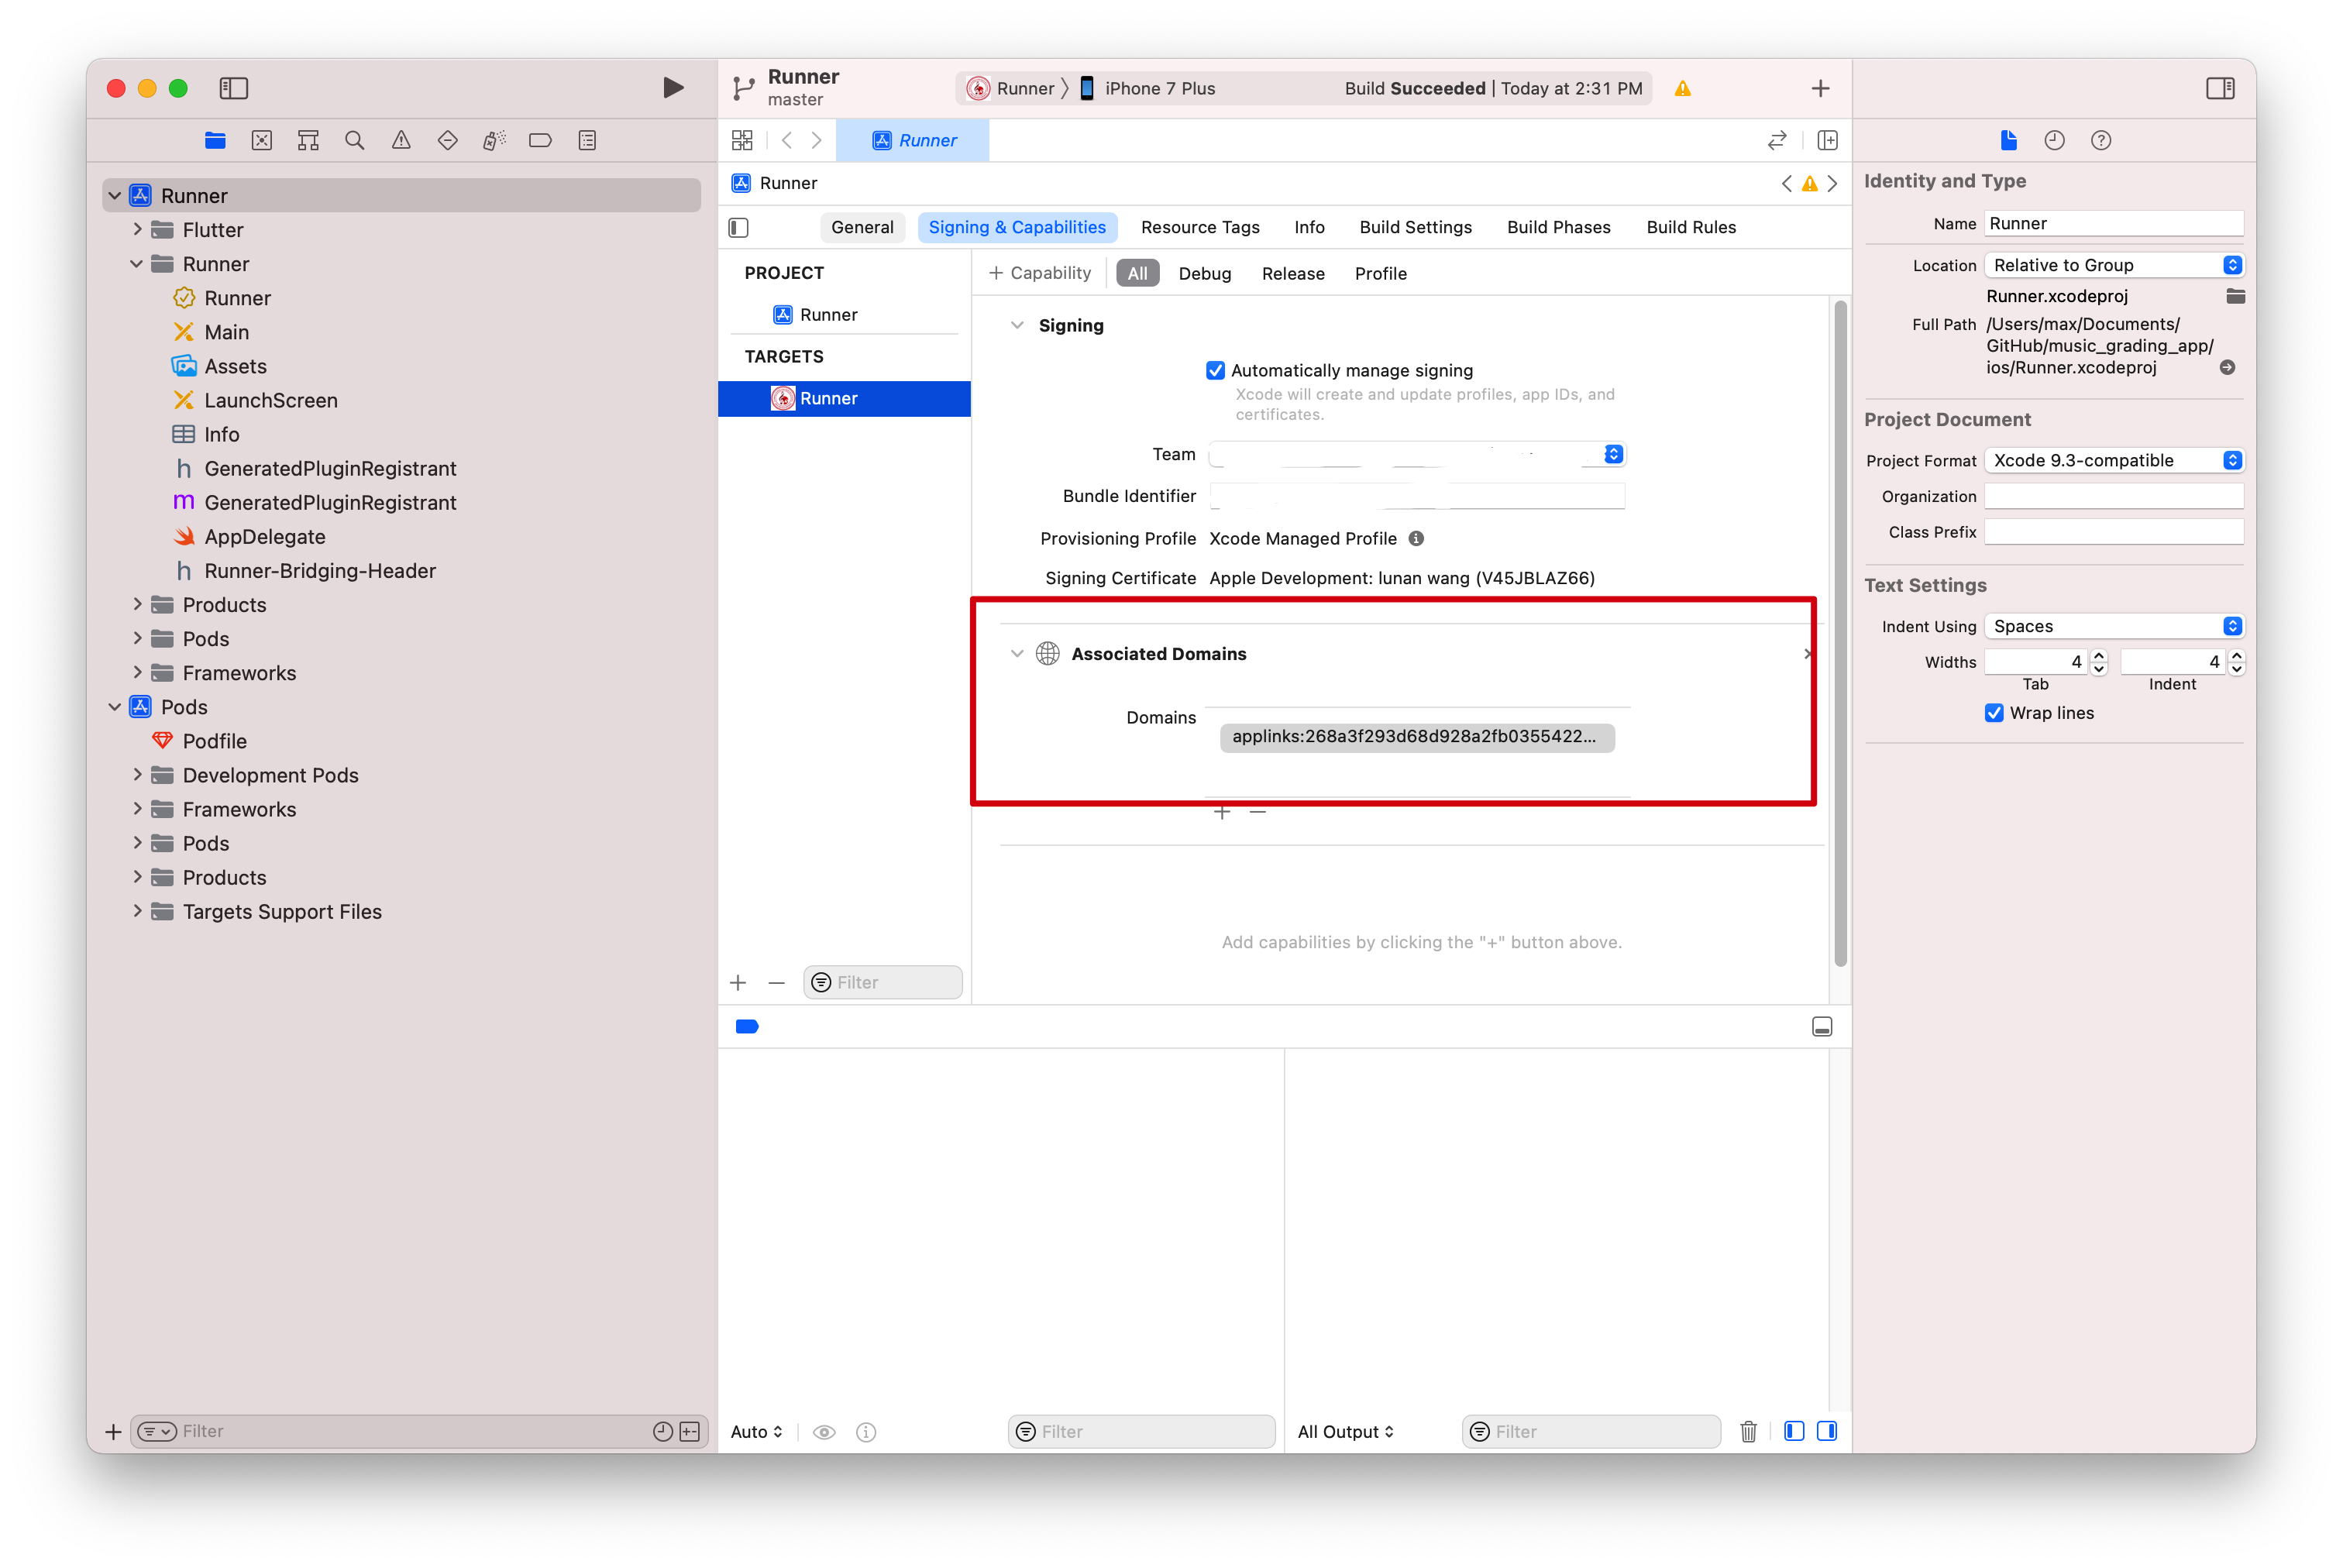Toggle the Wrap lines checkbox
The height and width of the screenshot is (1568, 2343).
pyautogui.click(x=1994, y=713)
